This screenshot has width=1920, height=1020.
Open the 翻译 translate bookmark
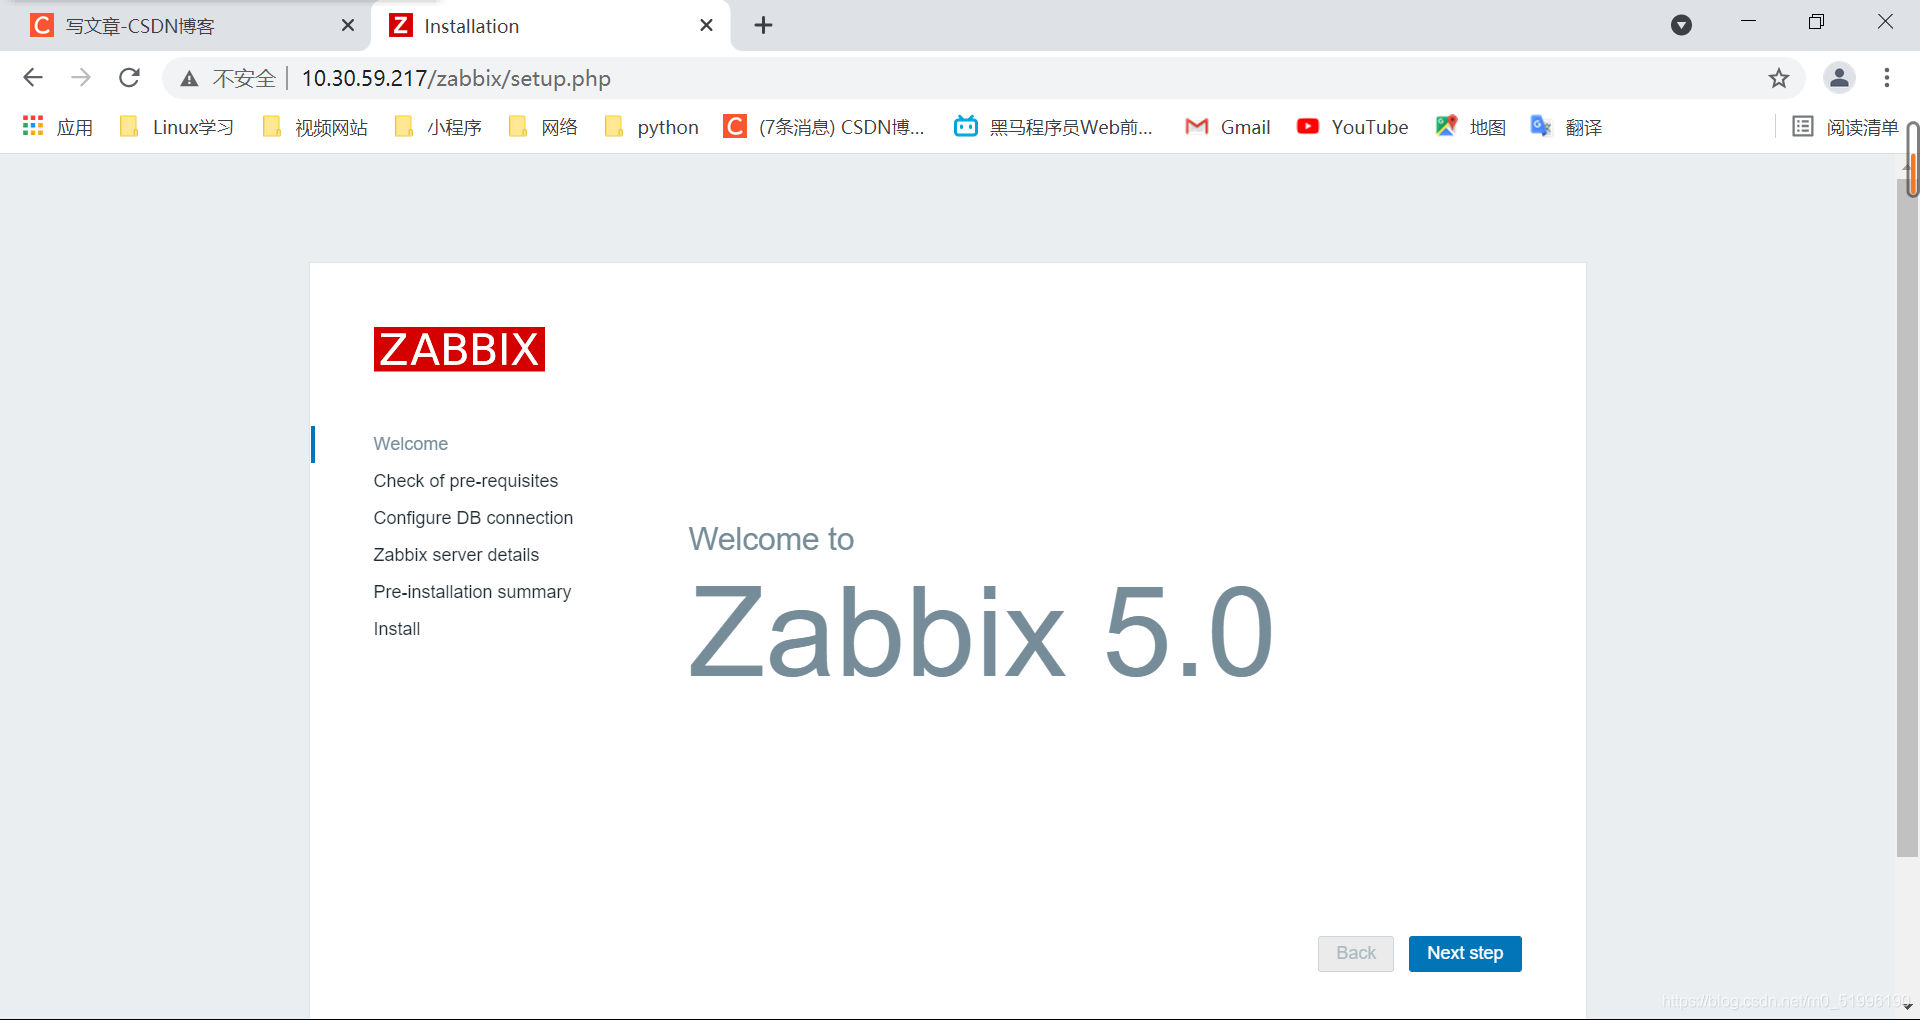click(1566, 127)
